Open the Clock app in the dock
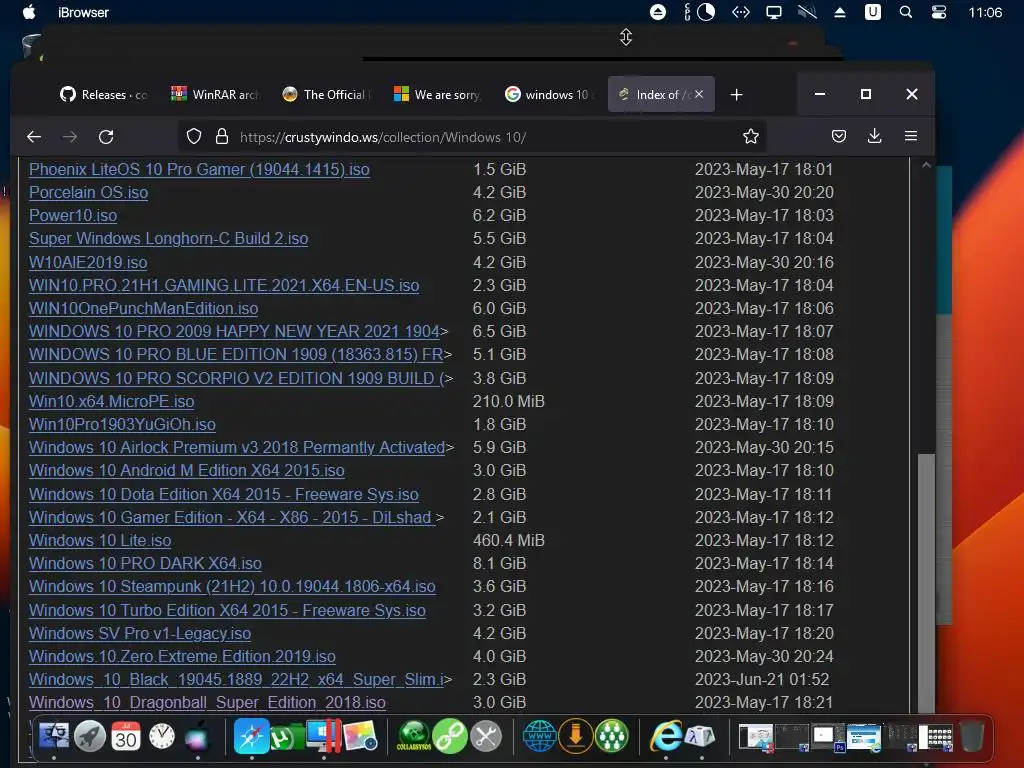The width and height of the screenshot is (1024, 768). (161, 737)
